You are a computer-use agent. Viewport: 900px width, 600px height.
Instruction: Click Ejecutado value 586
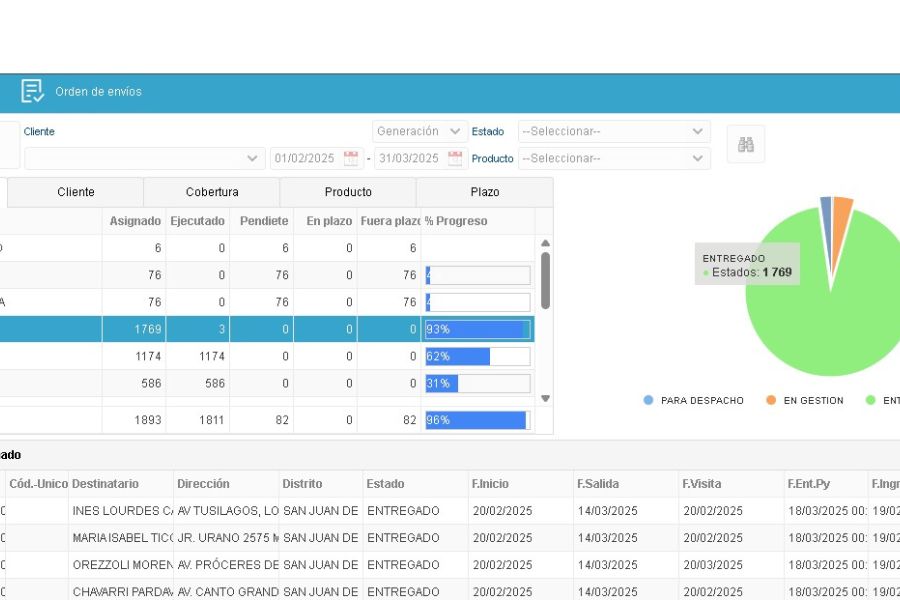[215, 384]
